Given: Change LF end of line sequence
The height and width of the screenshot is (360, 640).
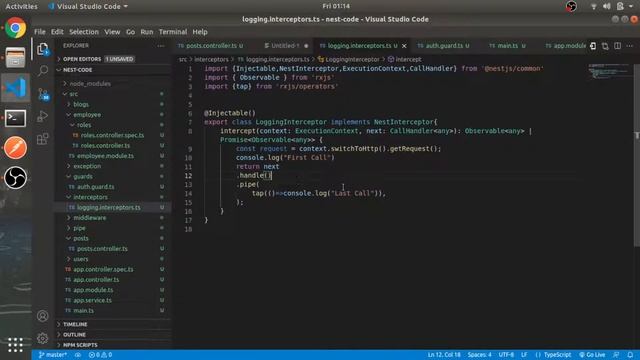Looking at the screenshot, I should (524, 355).
